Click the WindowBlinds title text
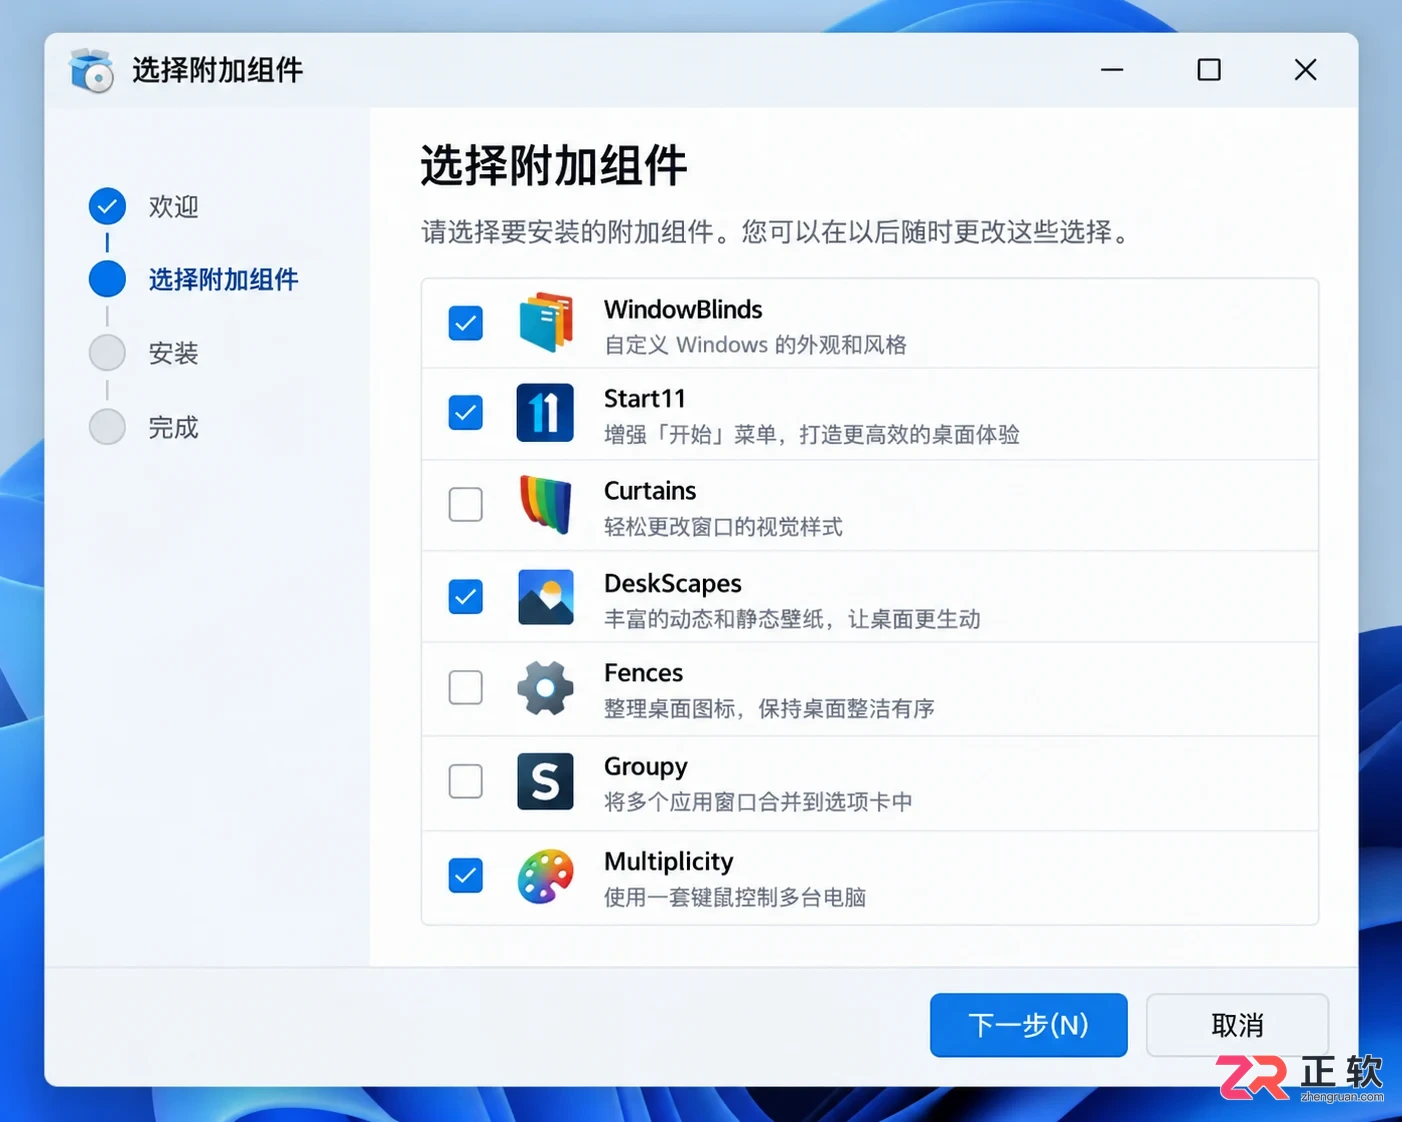Screen dimensions: 1402x1122 [683, 309]
